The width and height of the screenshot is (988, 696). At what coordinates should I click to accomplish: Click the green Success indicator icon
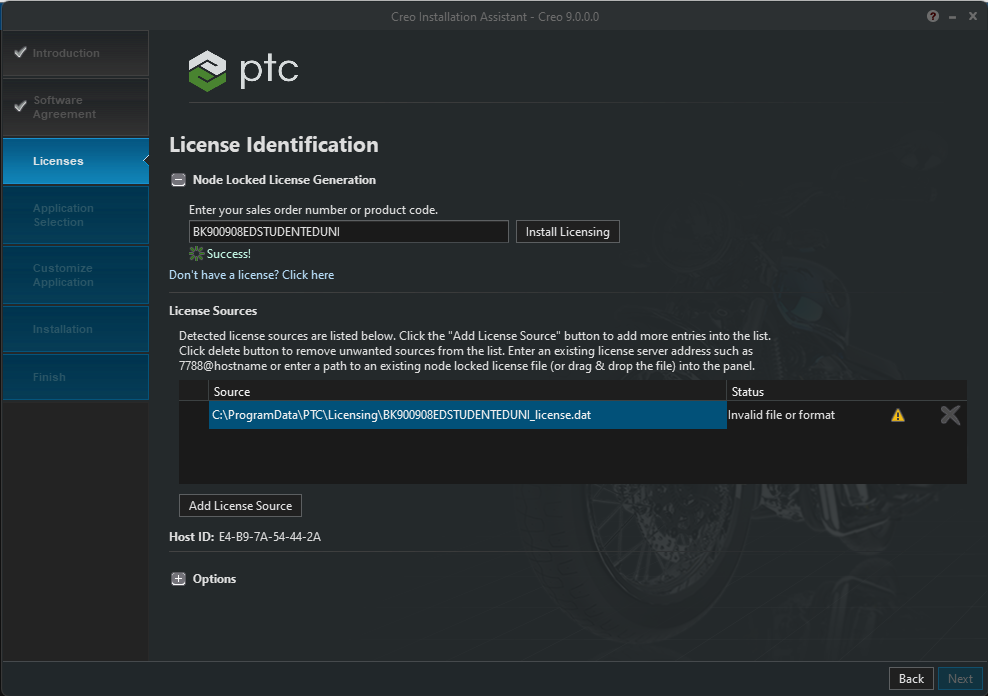[196, 253]
